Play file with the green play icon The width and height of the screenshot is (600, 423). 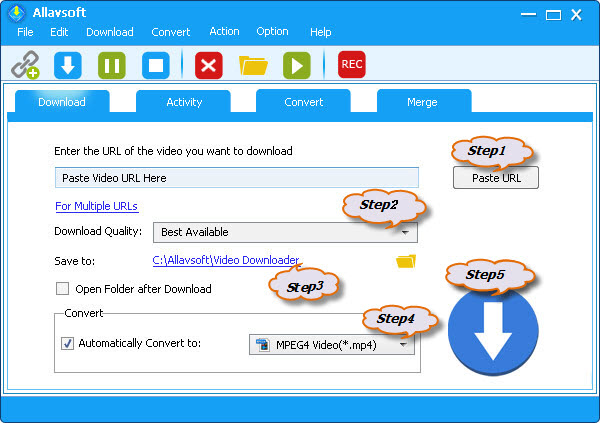coord(297,65)
